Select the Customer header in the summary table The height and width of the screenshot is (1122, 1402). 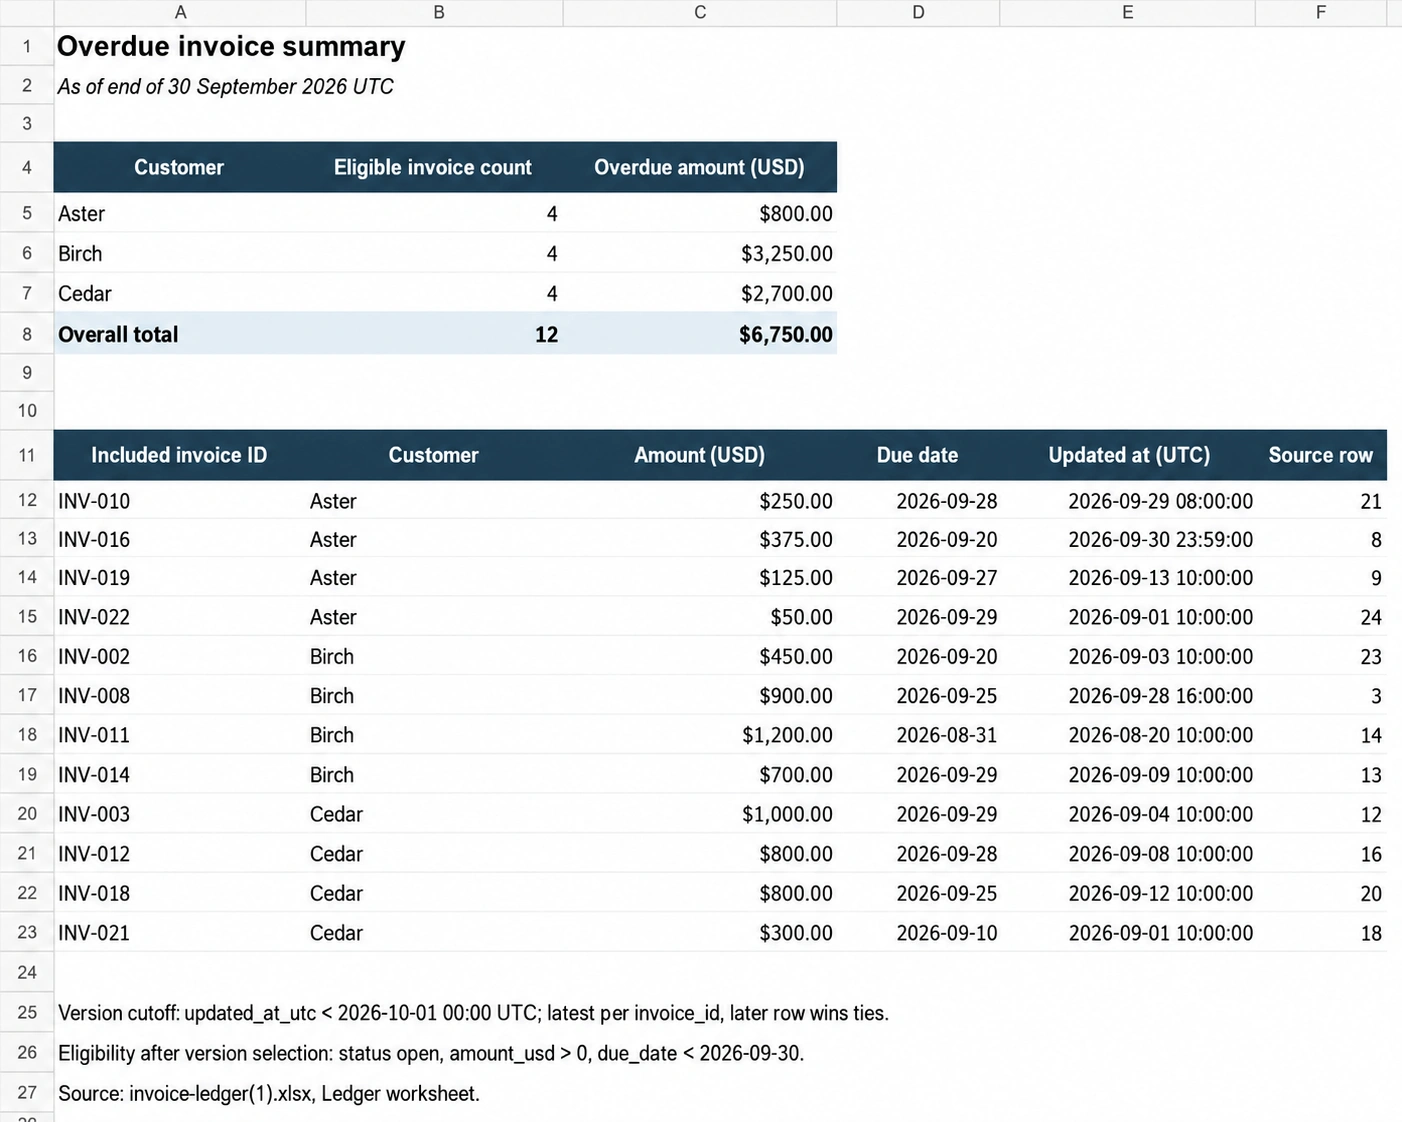pos(179,167)
